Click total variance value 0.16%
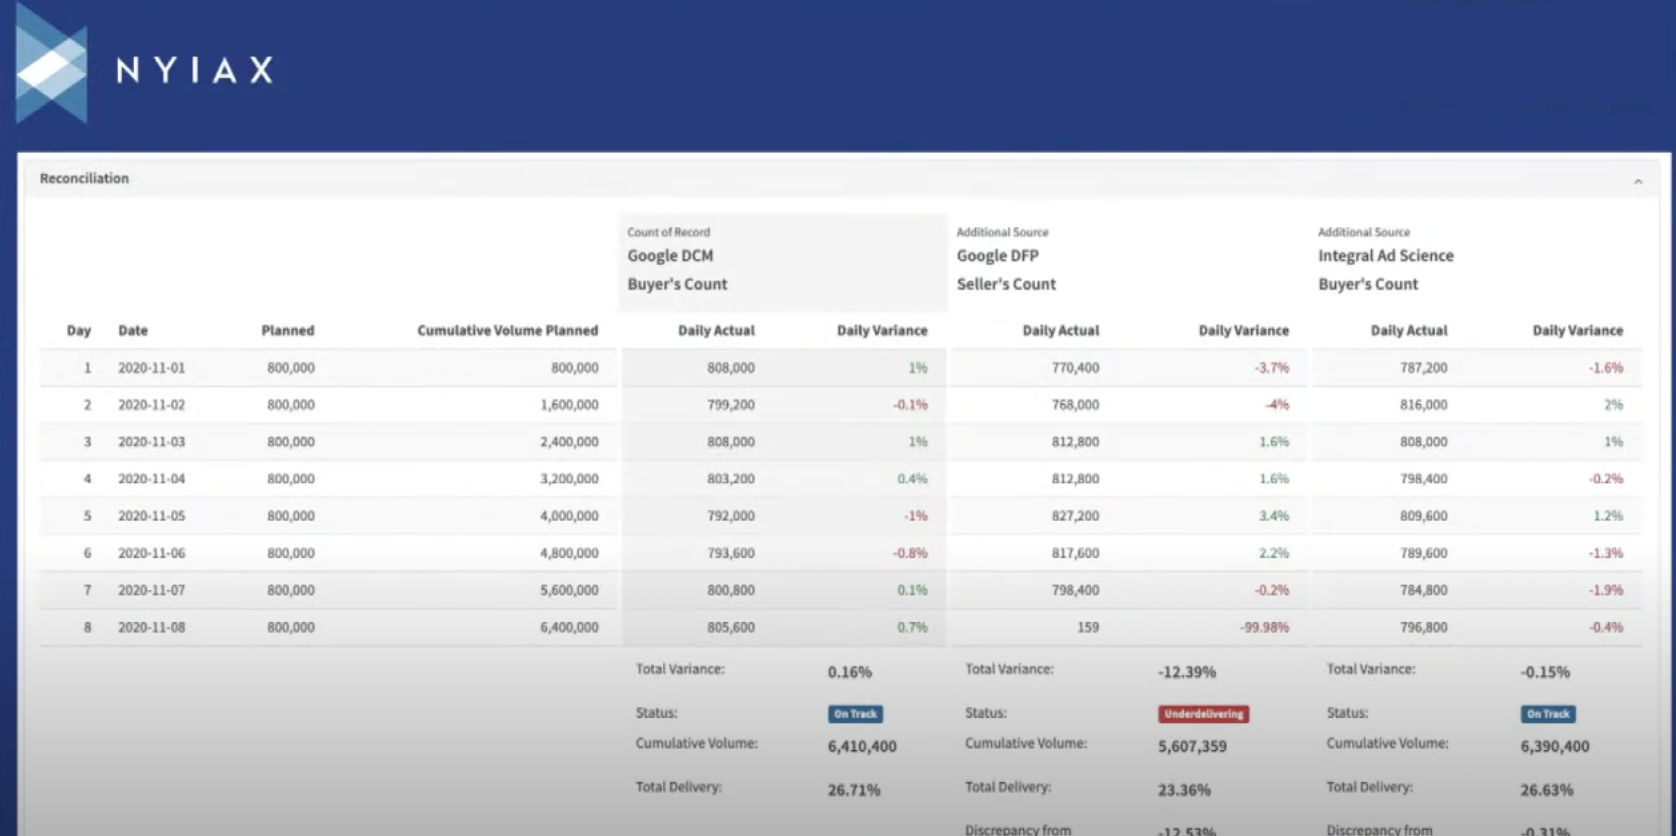1676x836 pixels. [x=849, y=672]
